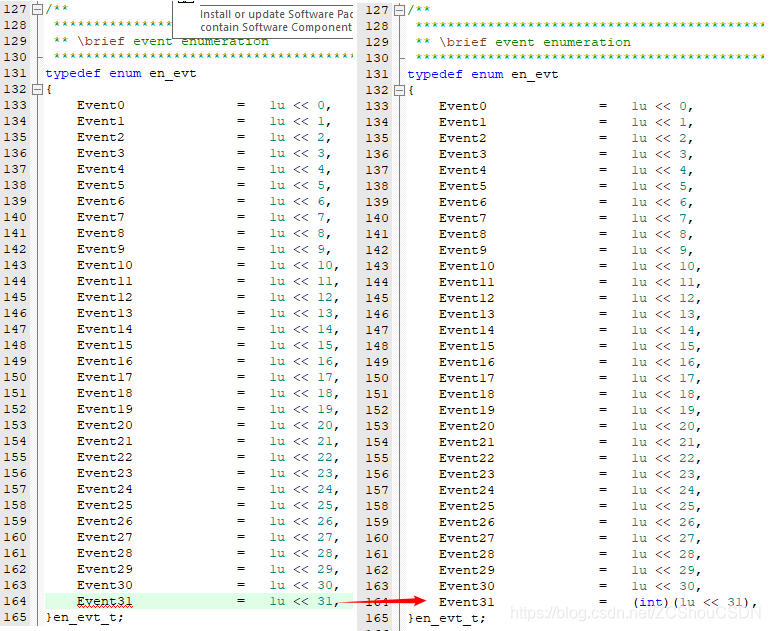This screenshot has height=631, width=770.
Task: Collapse enum body at line 132, left pane
Action: click(37, 89)
